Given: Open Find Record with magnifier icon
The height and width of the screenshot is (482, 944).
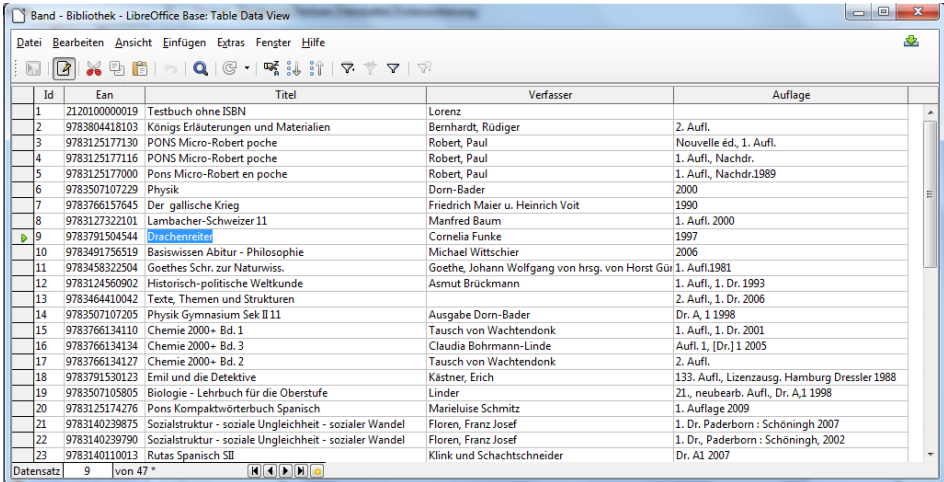Looking at the screenshot, I should click(200, 69).
